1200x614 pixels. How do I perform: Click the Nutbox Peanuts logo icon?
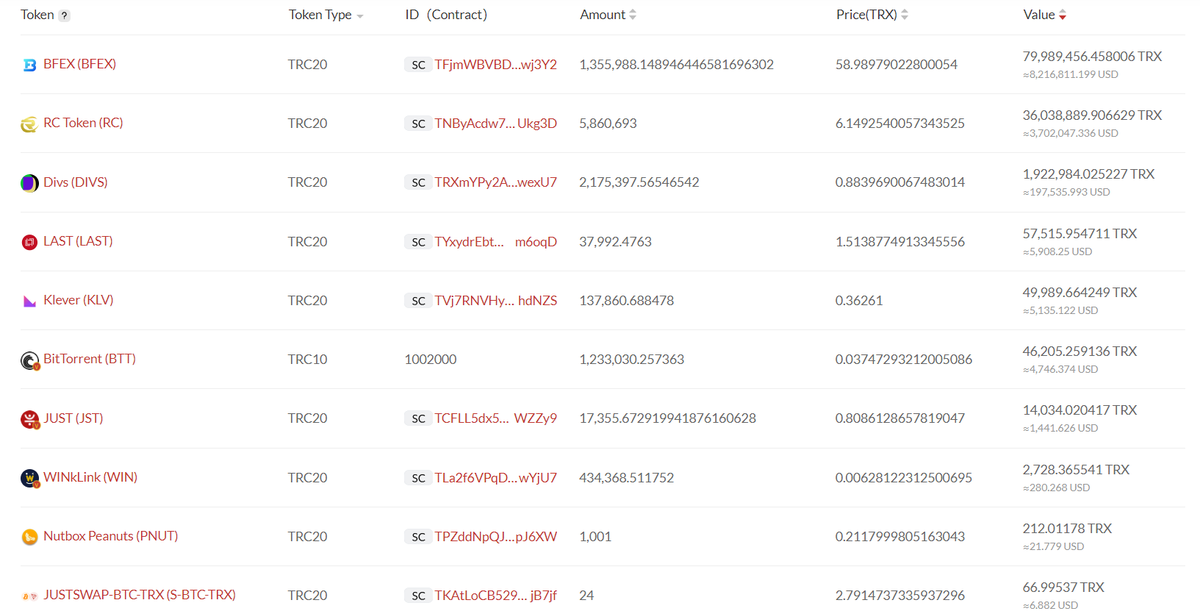pyautogui.click(x=30, y=537)
